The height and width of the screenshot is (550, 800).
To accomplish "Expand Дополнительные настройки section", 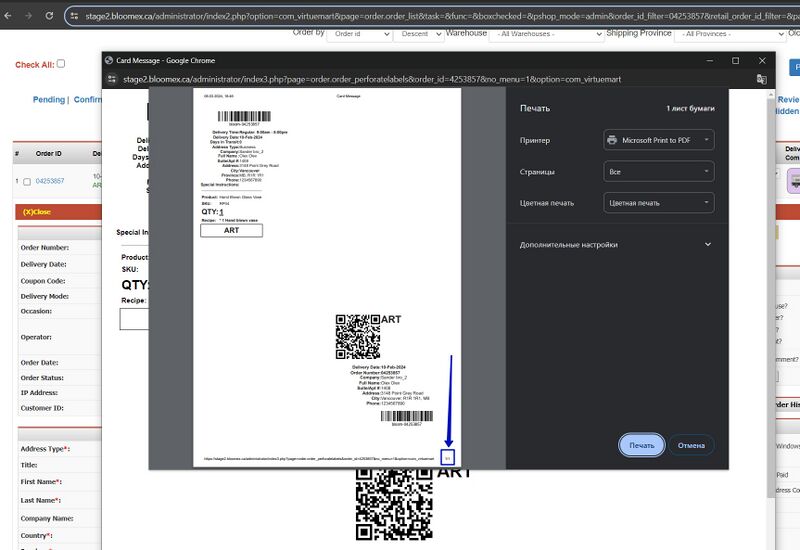I will 615,244.
